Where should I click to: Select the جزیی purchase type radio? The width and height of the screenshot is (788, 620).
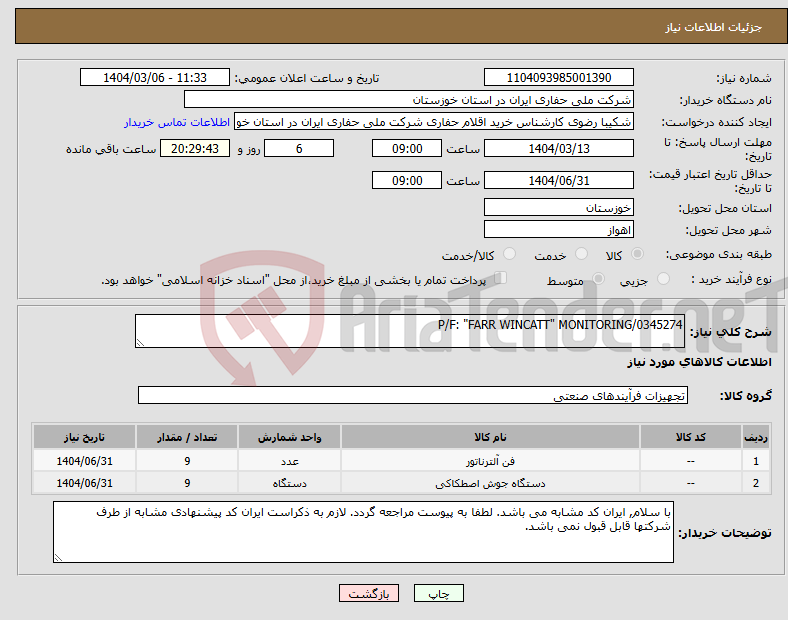pyautogui.click(x=663, y=278)
